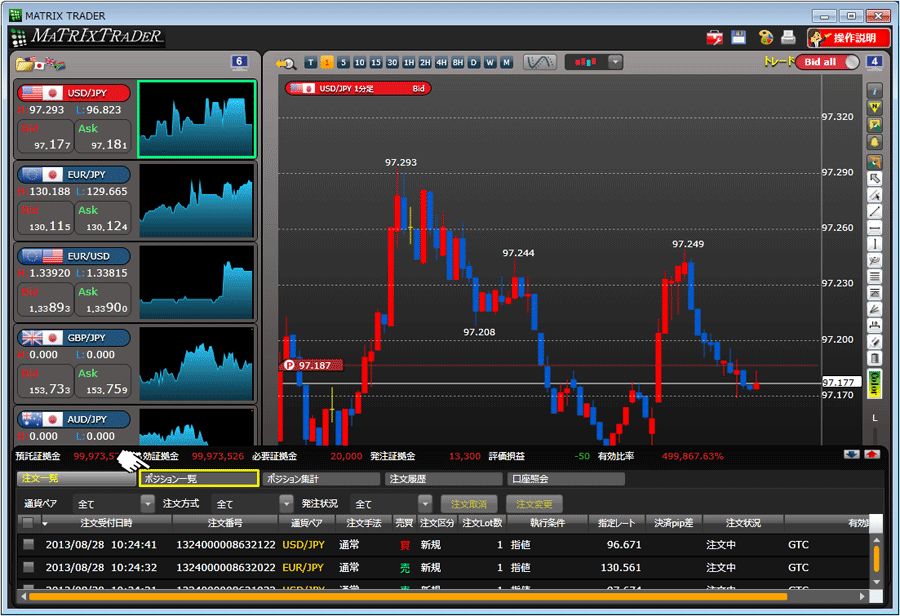Viewport: 900px width, 616px height.
Task: Select the Weekly (W) timeframe
Action: point(490,63)
